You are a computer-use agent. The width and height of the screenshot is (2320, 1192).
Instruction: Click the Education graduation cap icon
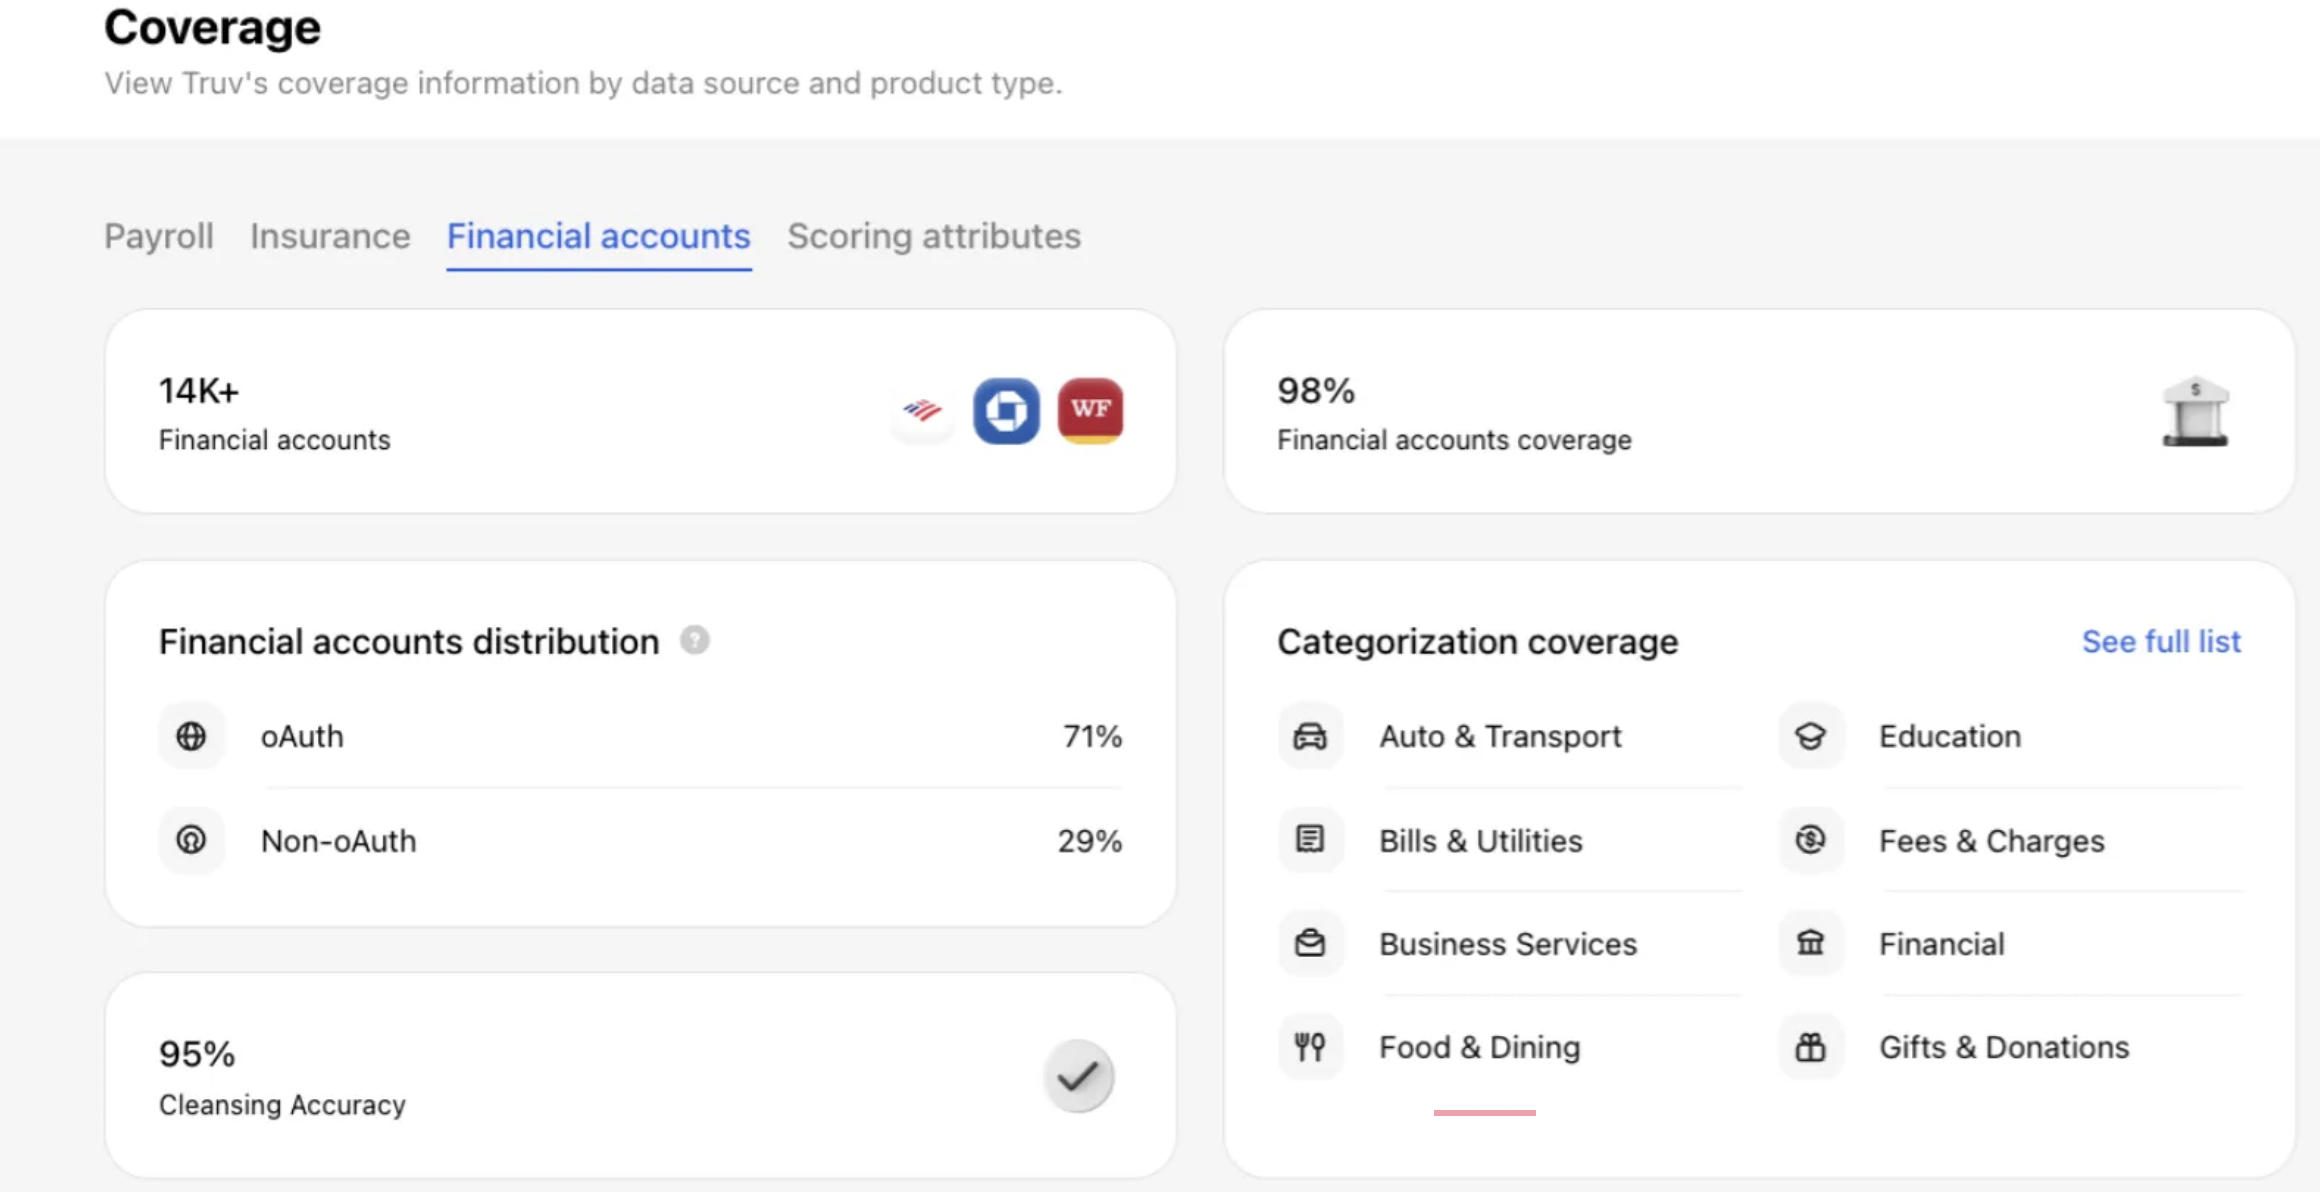pyautogui.click(x=1811, y=736)
